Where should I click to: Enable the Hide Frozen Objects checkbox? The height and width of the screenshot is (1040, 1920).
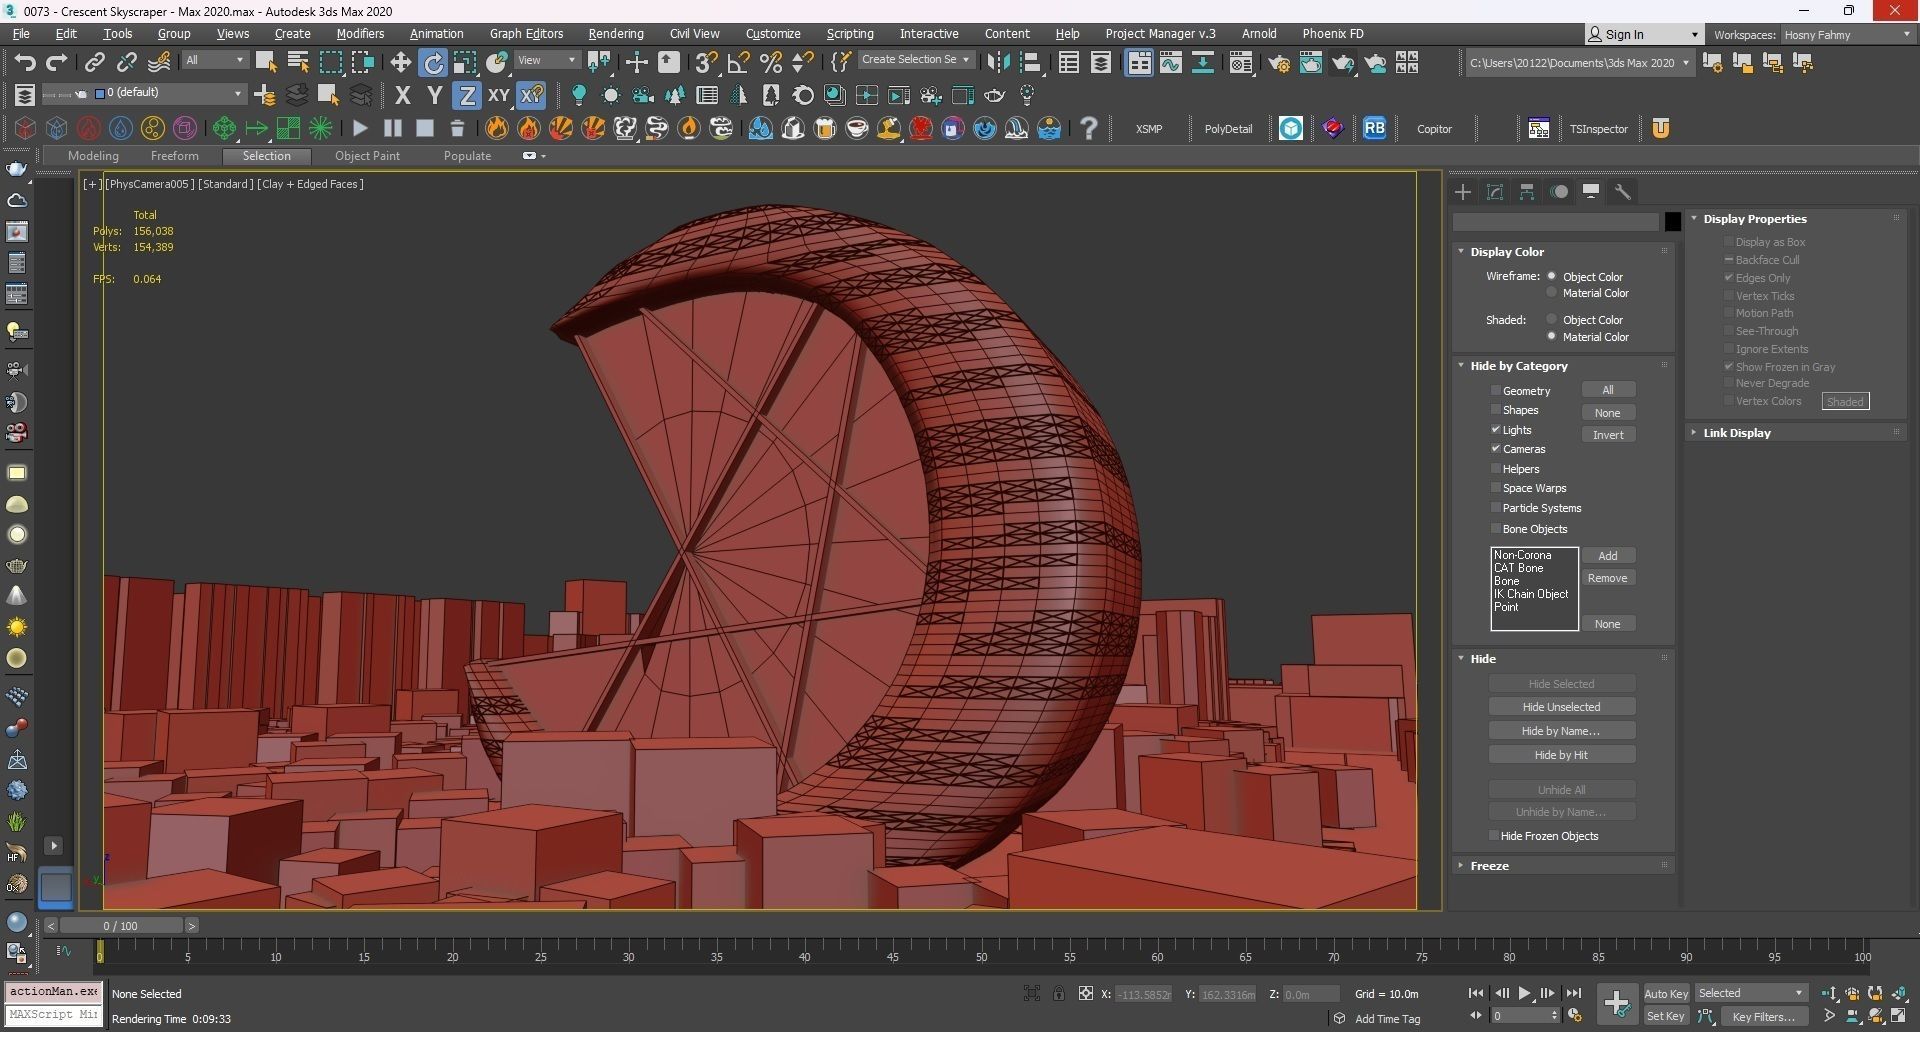point(1494,835)
